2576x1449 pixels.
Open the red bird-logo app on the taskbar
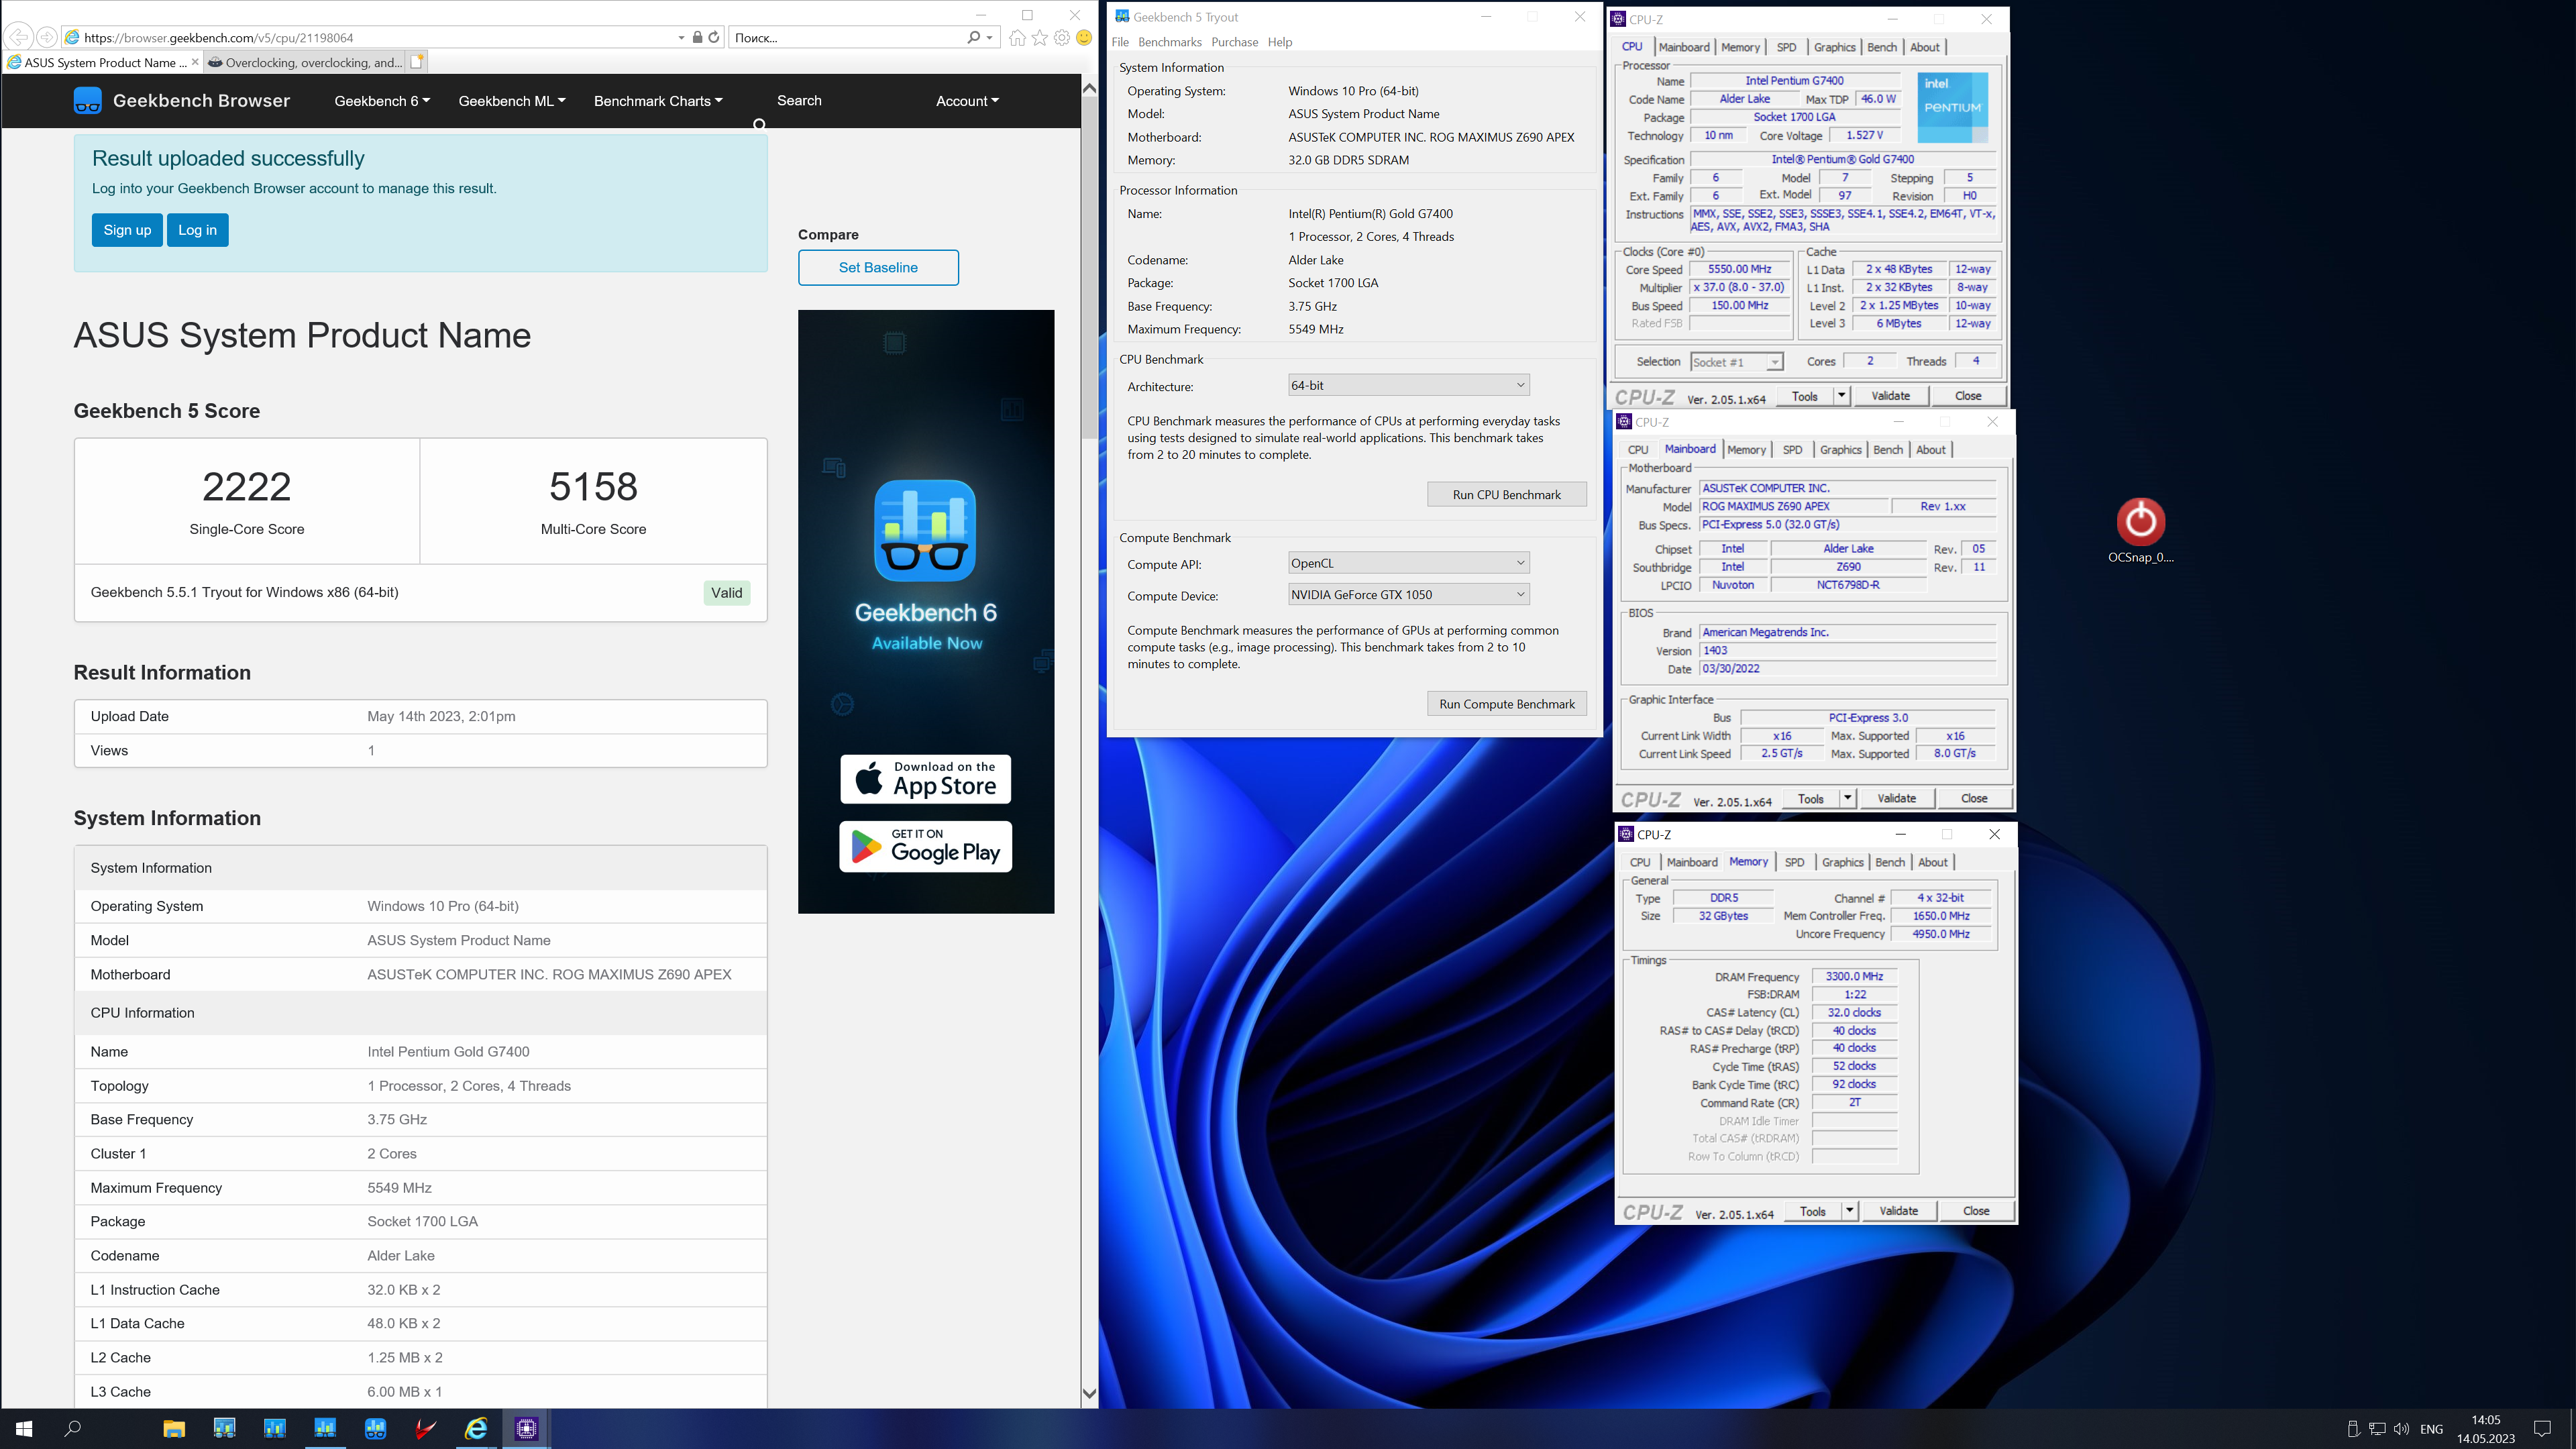[426, 1428]
